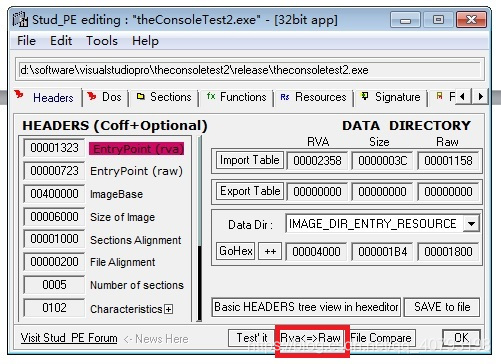This screenshot has width=501, height=364.
Task: Open the File menu
Action: click(x=26, y=41)
